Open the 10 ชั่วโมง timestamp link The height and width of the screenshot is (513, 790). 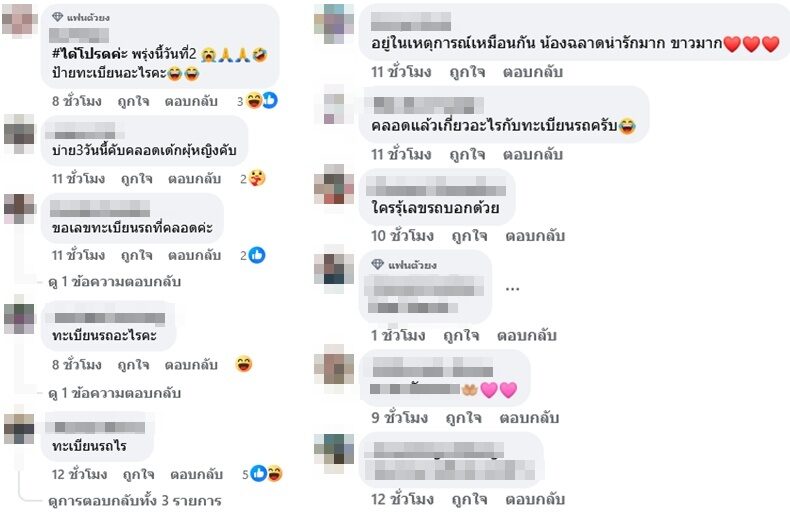402,236
